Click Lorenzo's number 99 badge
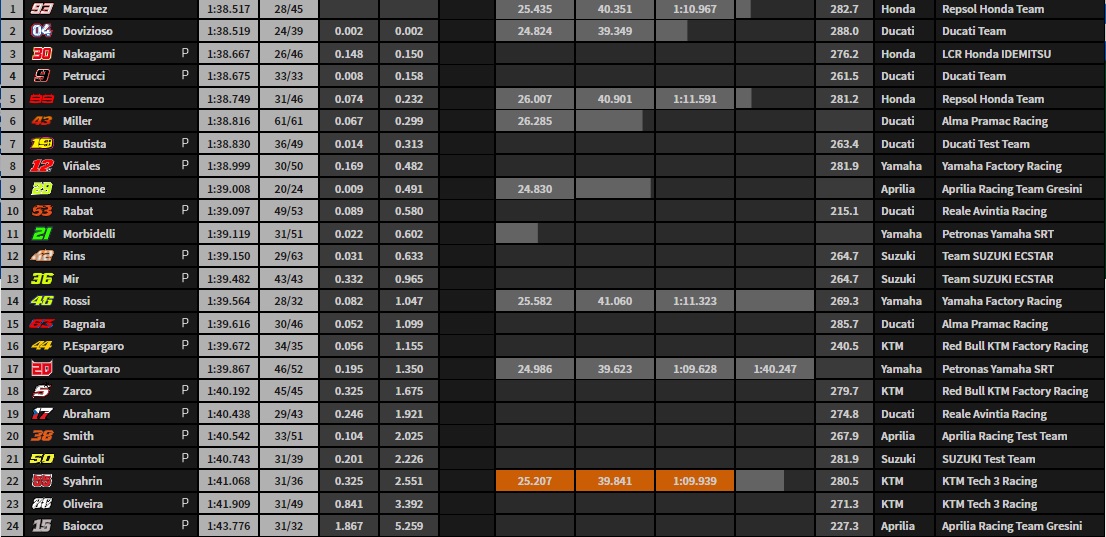This screenshot has width=1106, height=537. point(42,99)
